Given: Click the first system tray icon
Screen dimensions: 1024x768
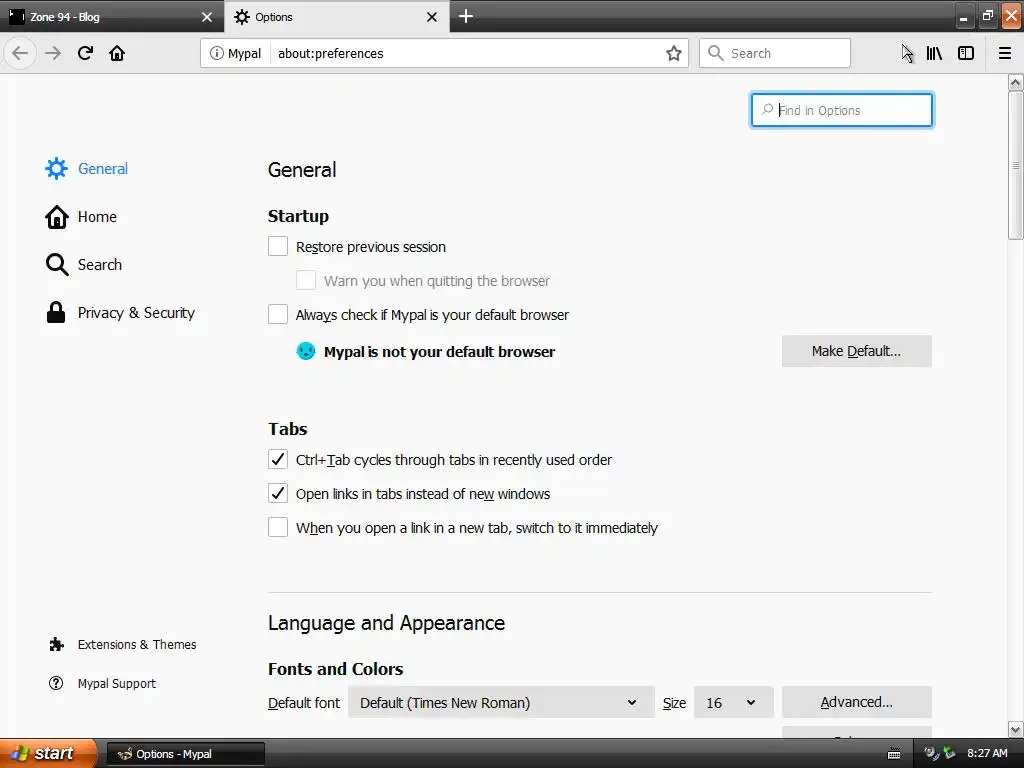Looking at the screenshot, I should 931,754.
